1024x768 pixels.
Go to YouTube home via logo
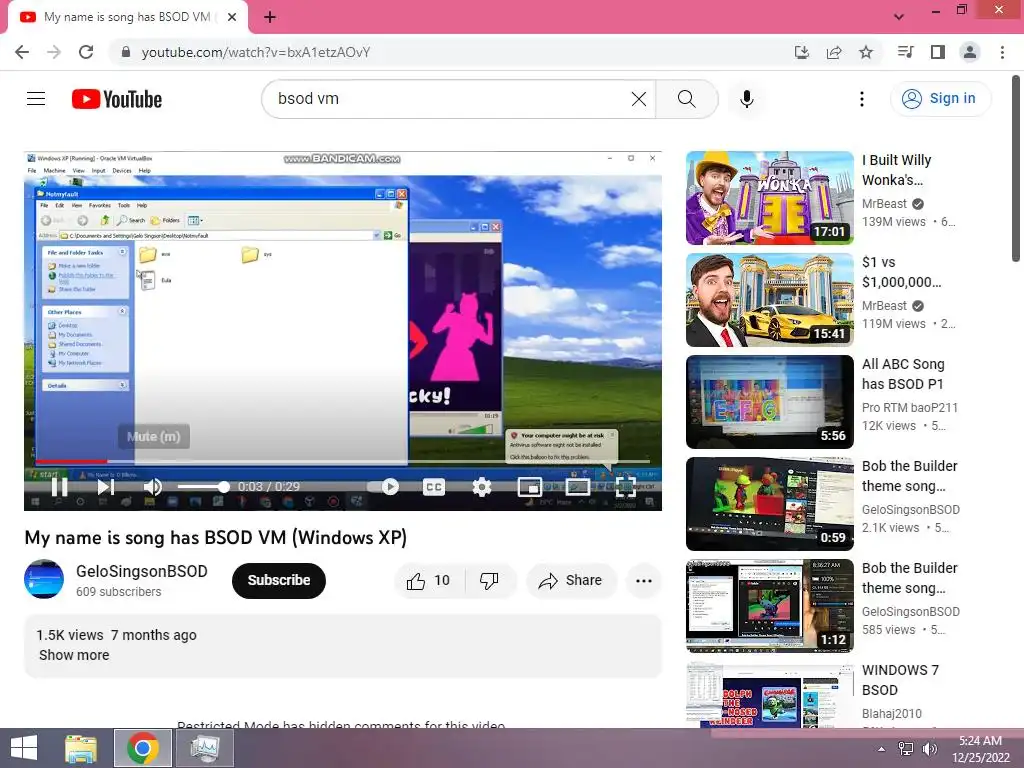point(117,99)
